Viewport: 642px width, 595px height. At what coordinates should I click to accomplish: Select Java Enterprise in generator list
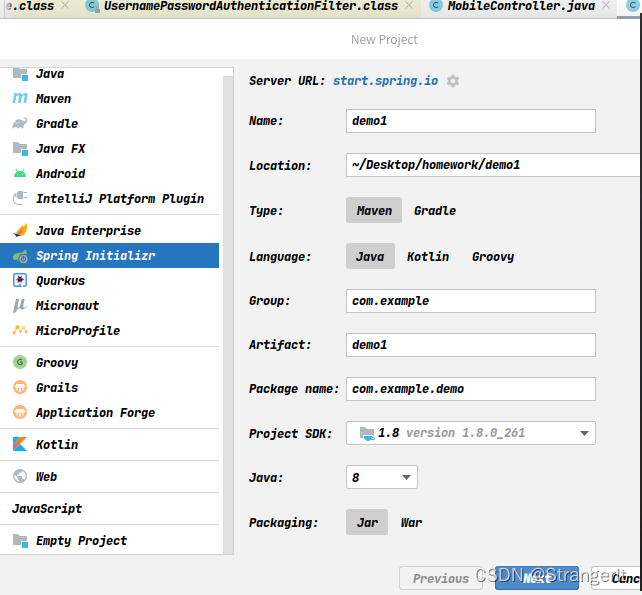tap(109, 231)
